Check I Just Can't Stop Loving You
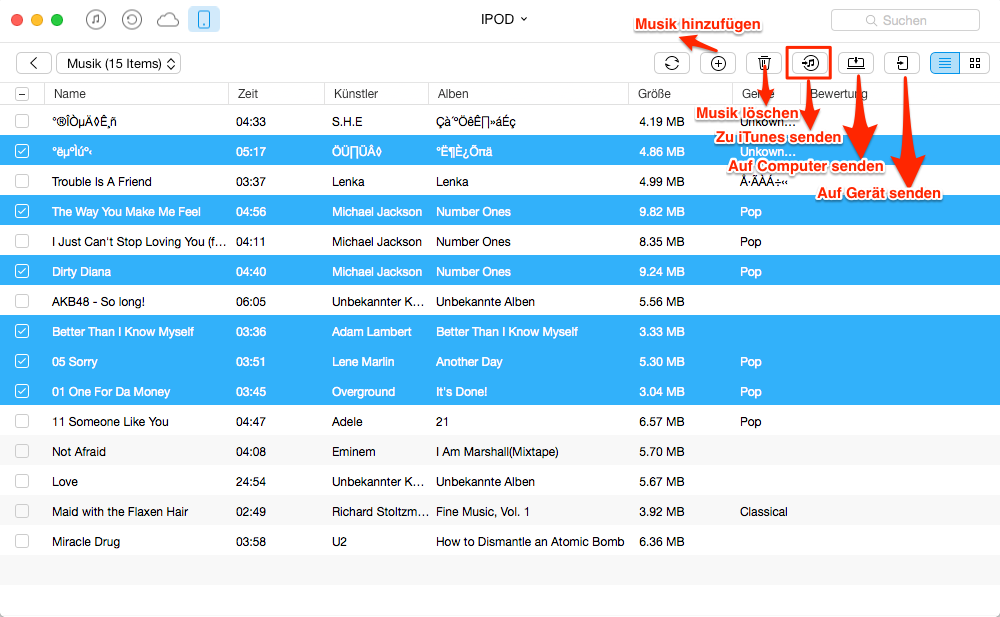This screenshot has width=1000, height=617. [22, 241]
